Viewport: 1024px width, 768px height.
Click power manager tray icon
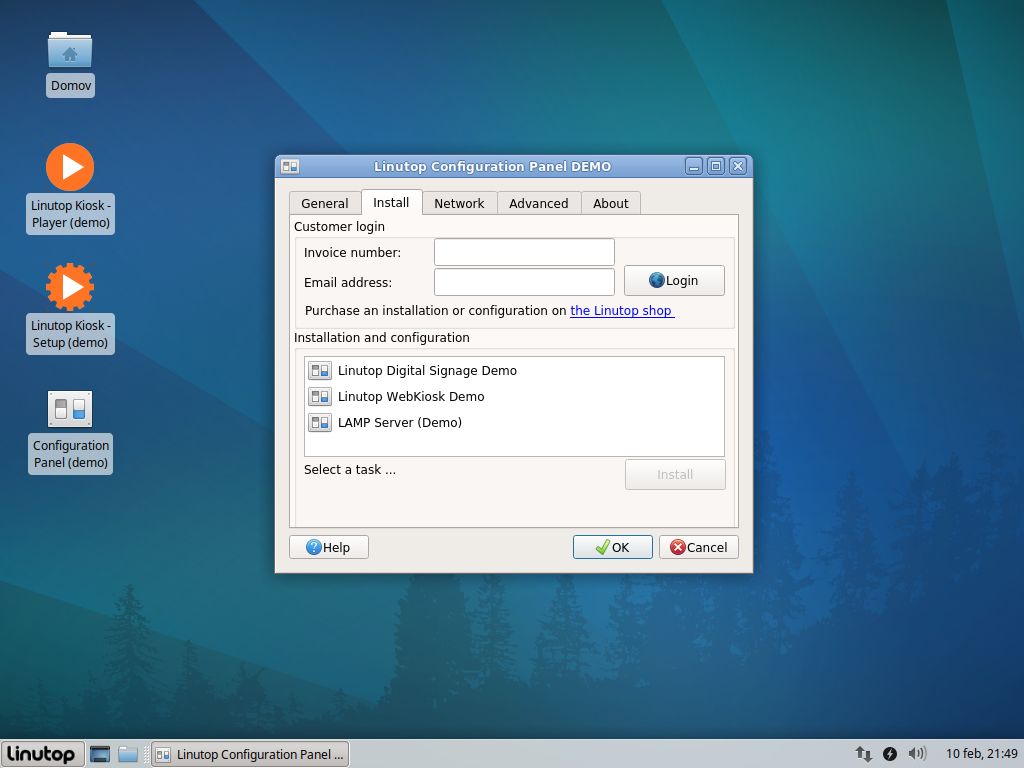pyautogui.click(x=889, y=754)
